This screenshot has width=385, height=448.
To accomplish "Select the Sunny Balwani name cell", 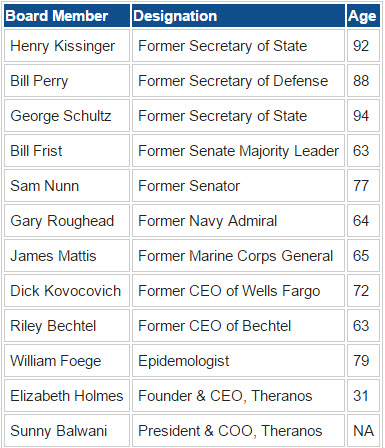I will 67,431.
